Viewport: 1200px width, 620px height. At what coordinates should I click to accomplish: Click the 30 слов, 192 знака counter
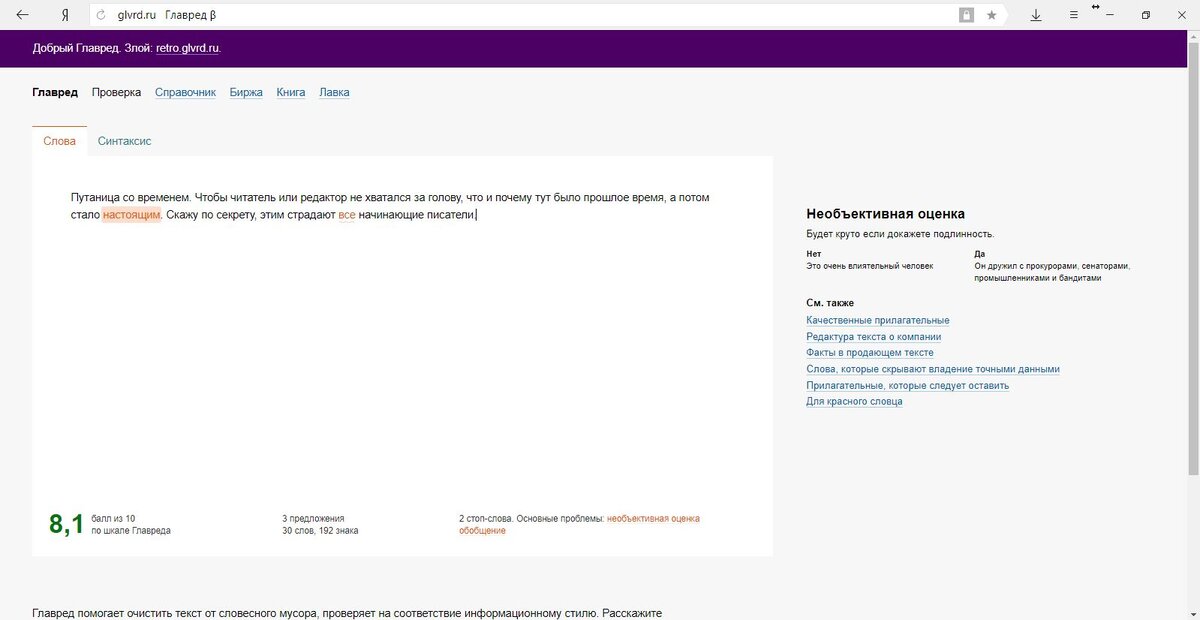320,530
